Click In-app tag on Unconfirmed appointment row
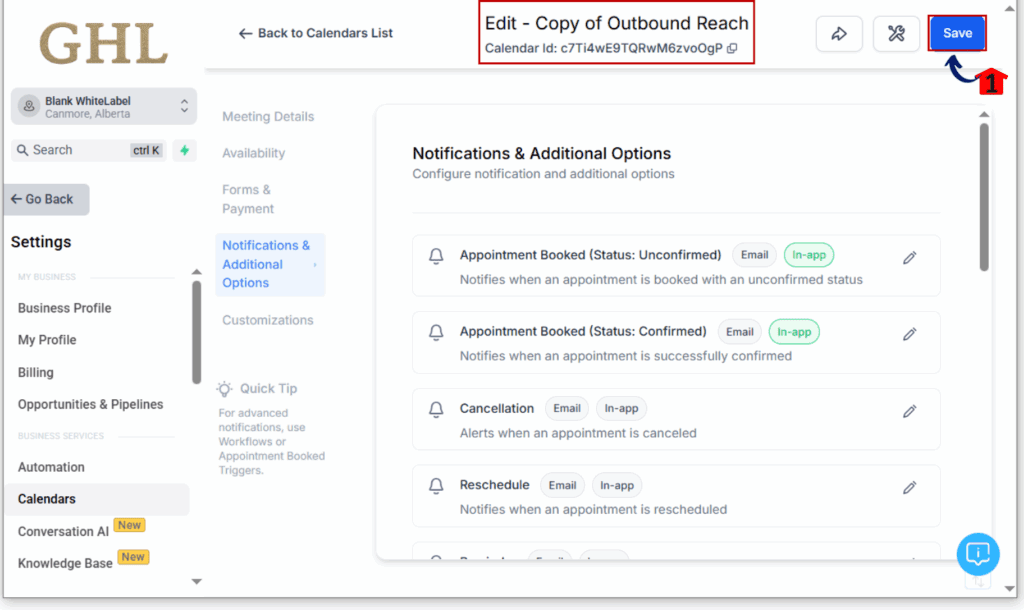Image resolution: width=1024 pixels, height=610 pixels. click(x=808, y=255)
